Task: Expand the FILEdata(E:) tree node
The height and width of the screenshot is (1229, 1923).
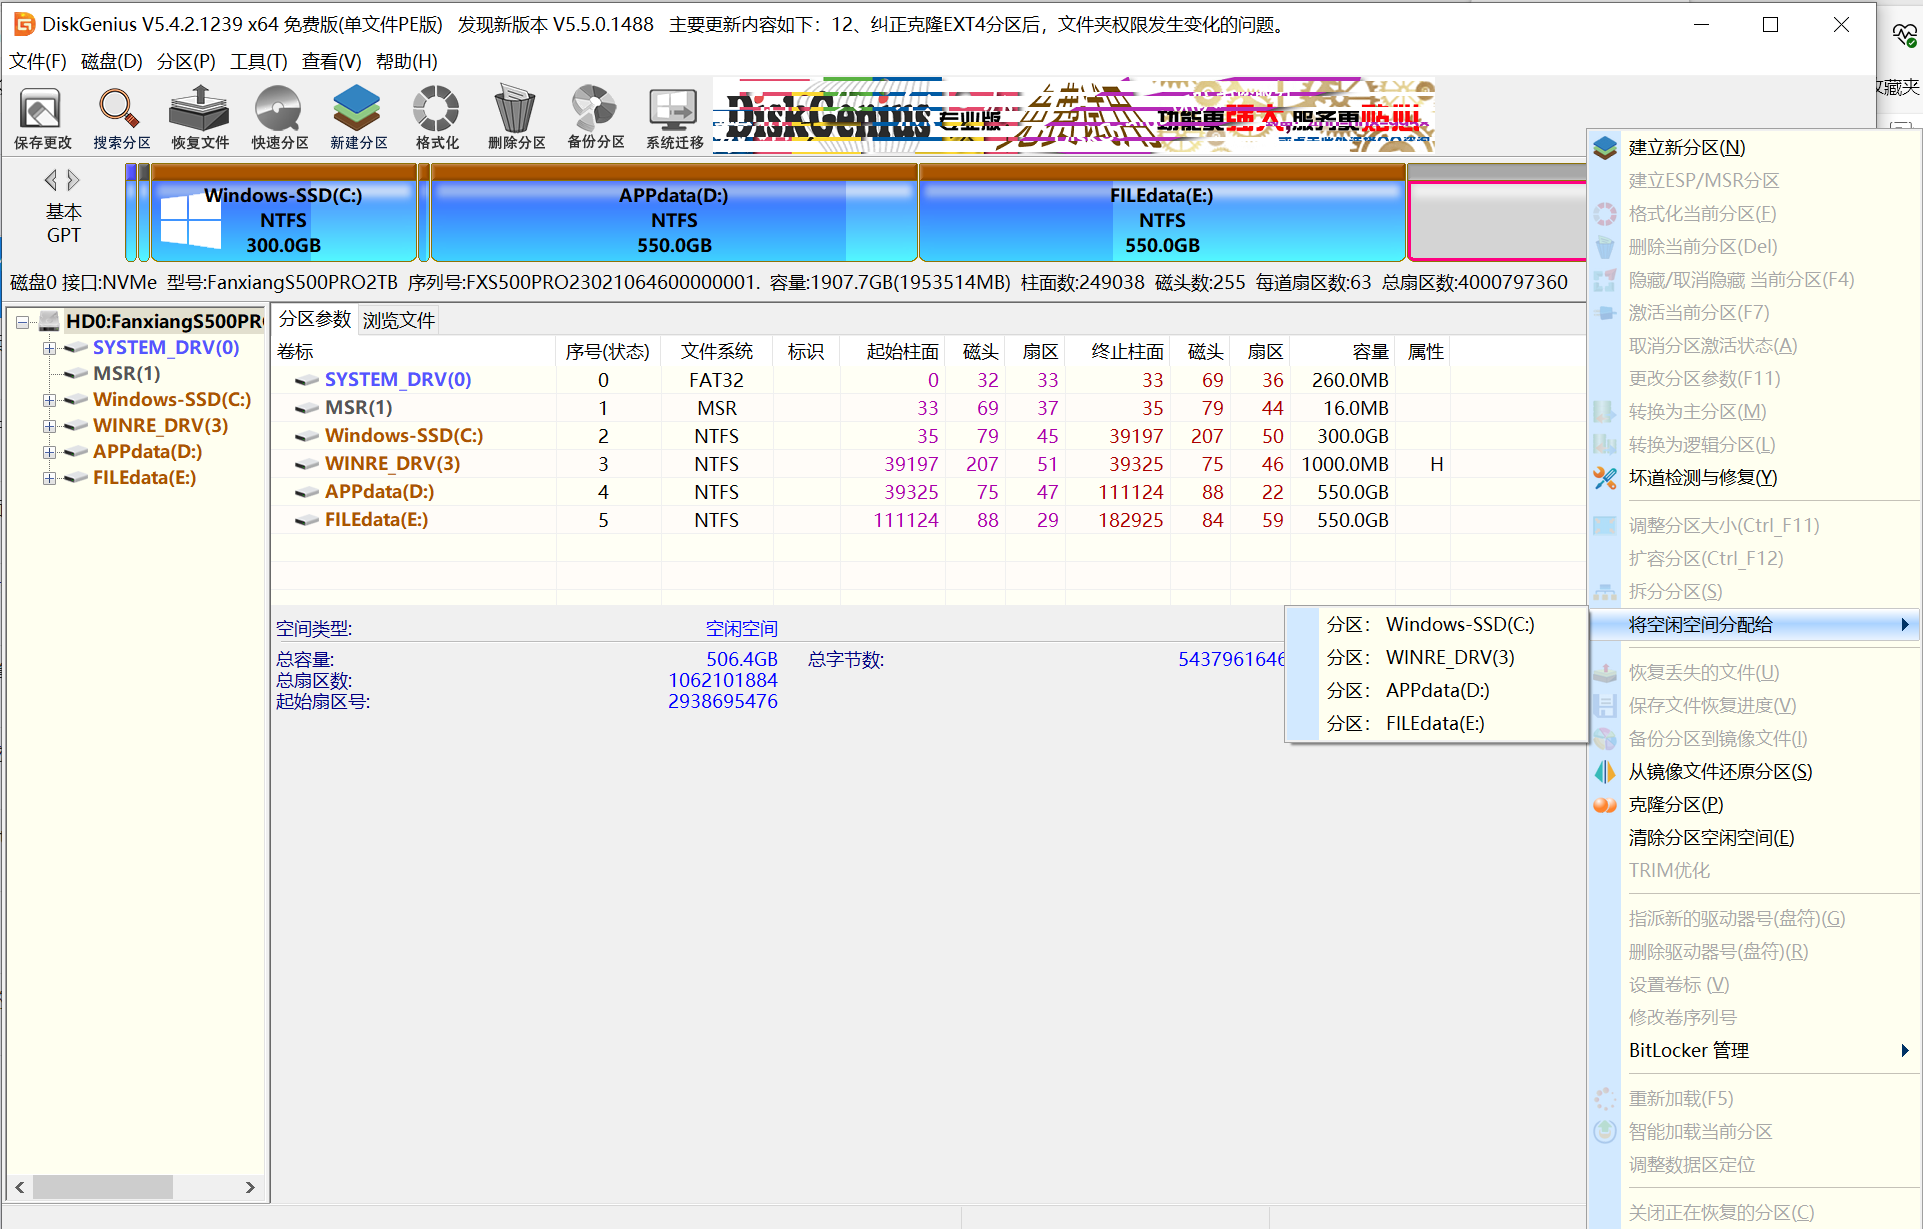Action: point(49,478)
